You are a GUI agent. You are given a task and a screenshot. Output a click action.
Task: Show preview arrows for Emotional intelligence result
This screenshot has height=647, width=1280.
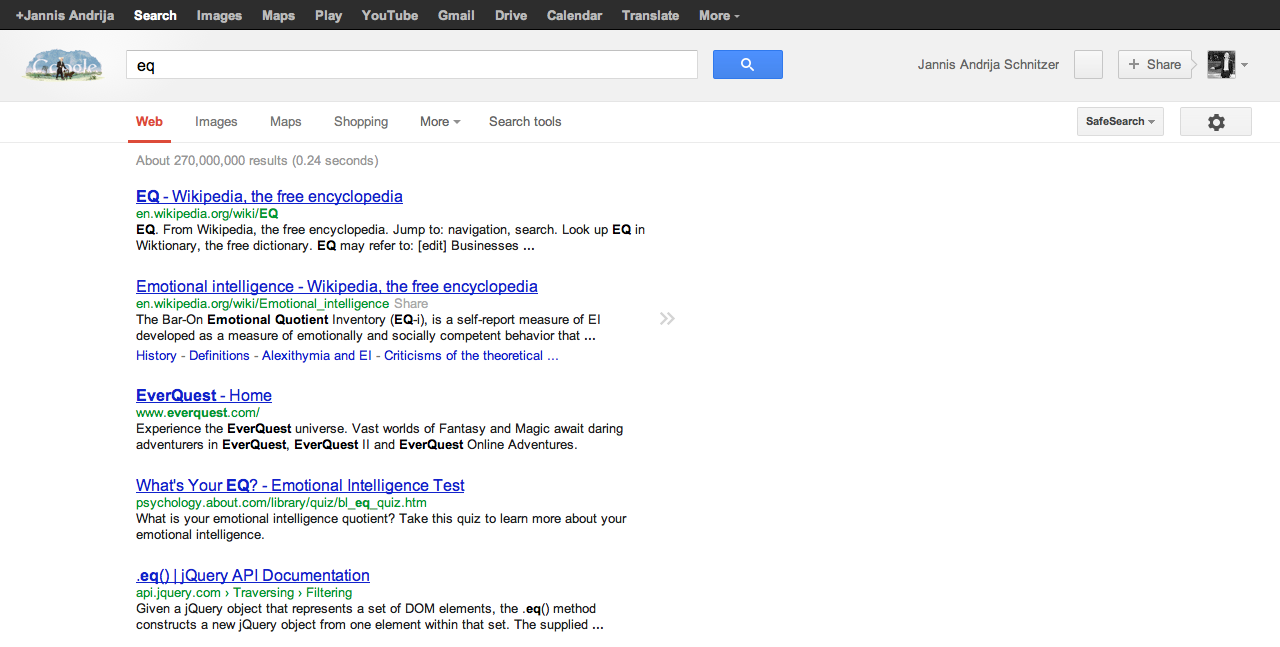click(667, 319)
